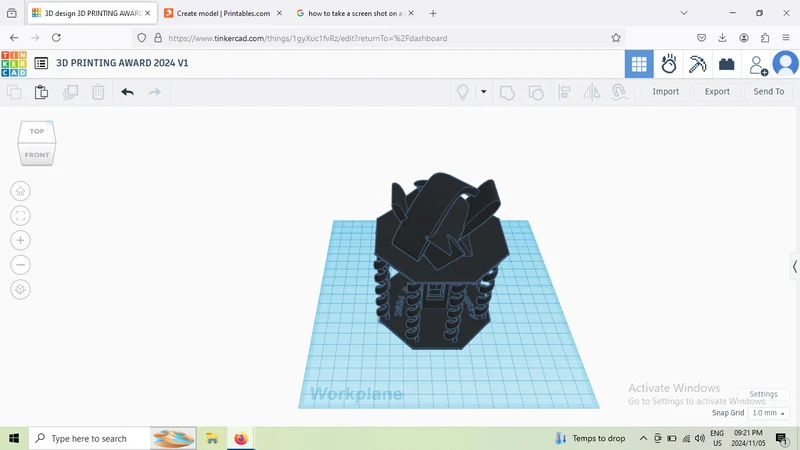This screenshot has height=450, width=800.
Task: Toggle orthographic perspective view cube icon
Action: (20, 289)
